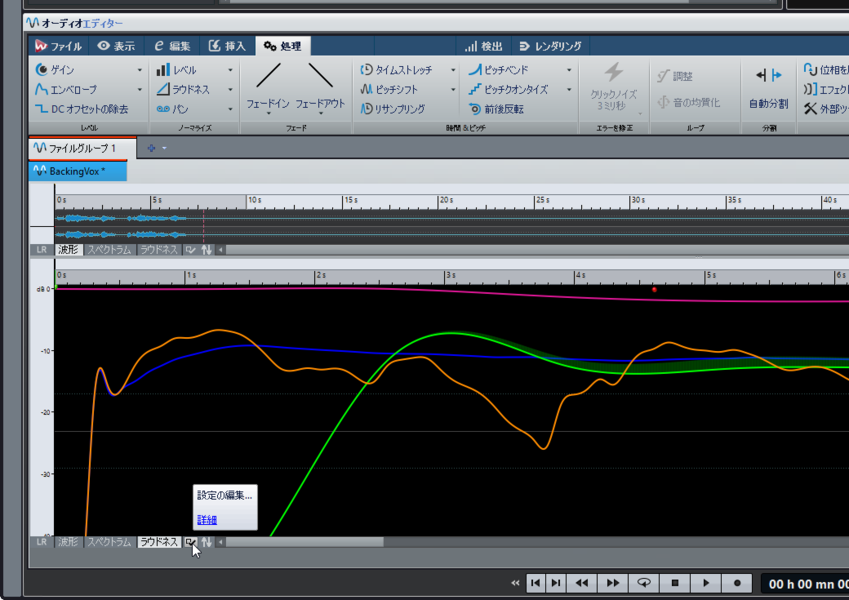Click the overview display settings checkmark icon

pyautogui.click(x=190, y=250)
